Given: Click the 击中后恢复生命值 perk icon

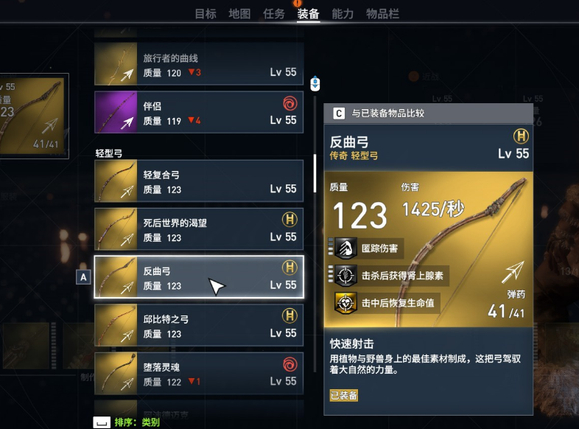Looking at the screenshot, I should coord(346,303).
